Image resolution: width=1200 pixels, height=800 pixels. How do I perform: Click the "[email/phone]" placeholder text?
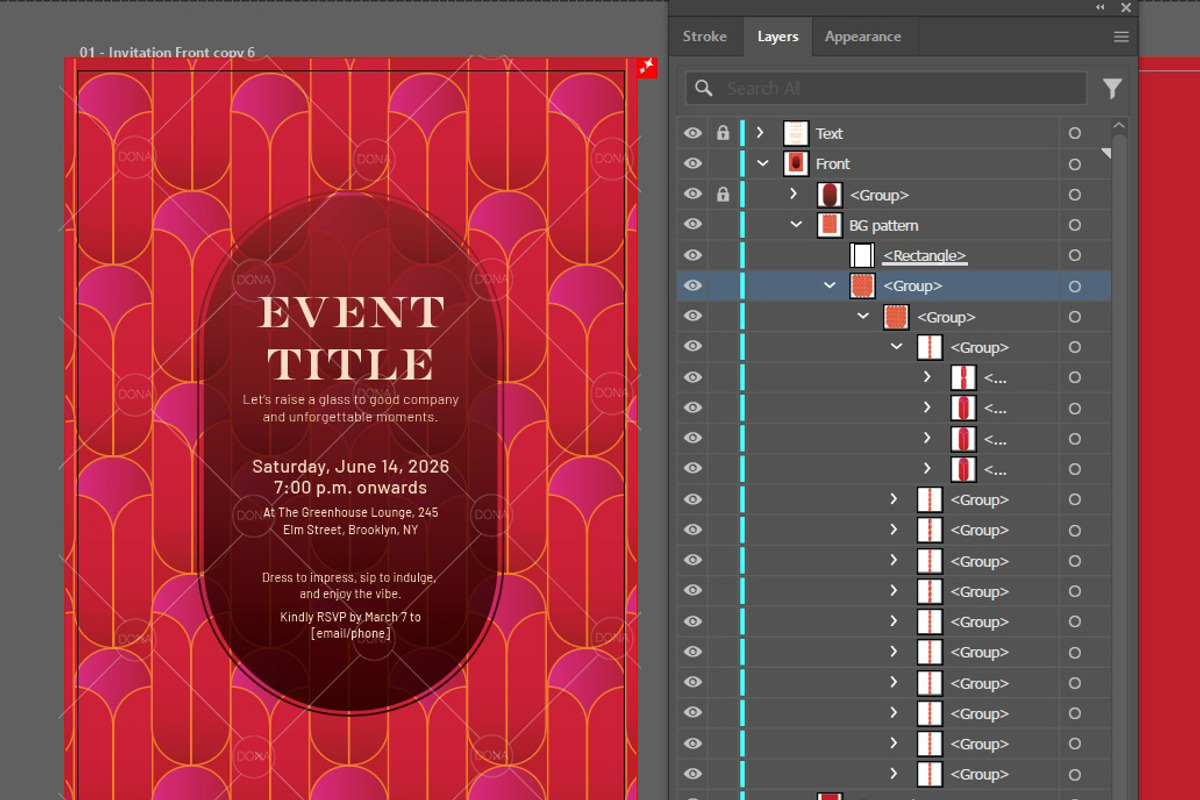351,634
